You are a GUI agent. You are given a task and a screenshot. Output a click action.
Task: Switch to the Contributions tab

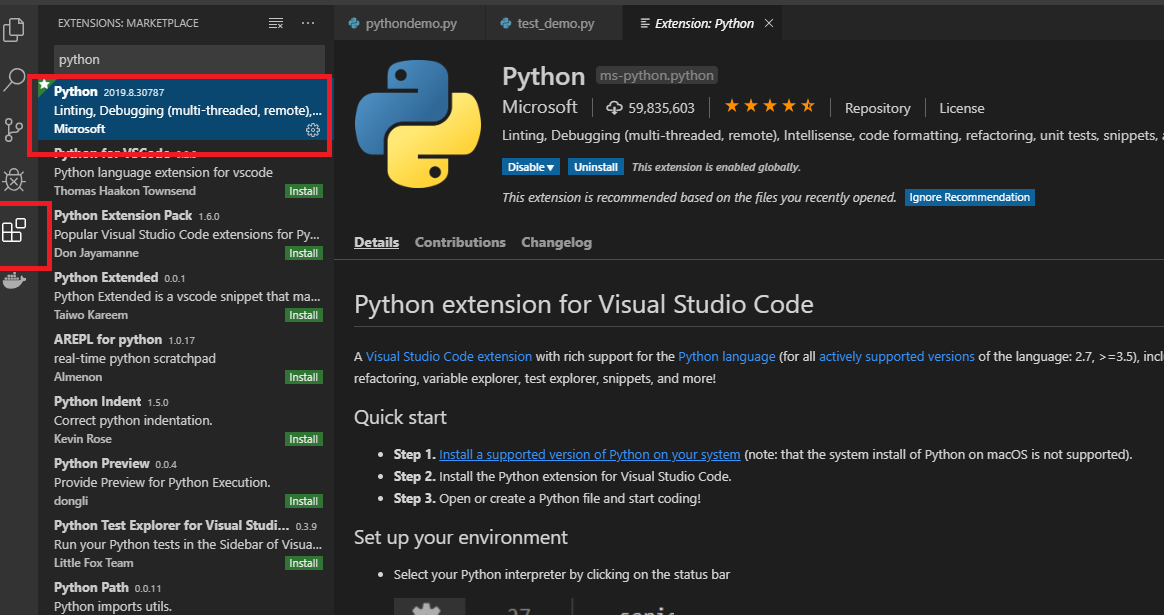tap(459, 241)
